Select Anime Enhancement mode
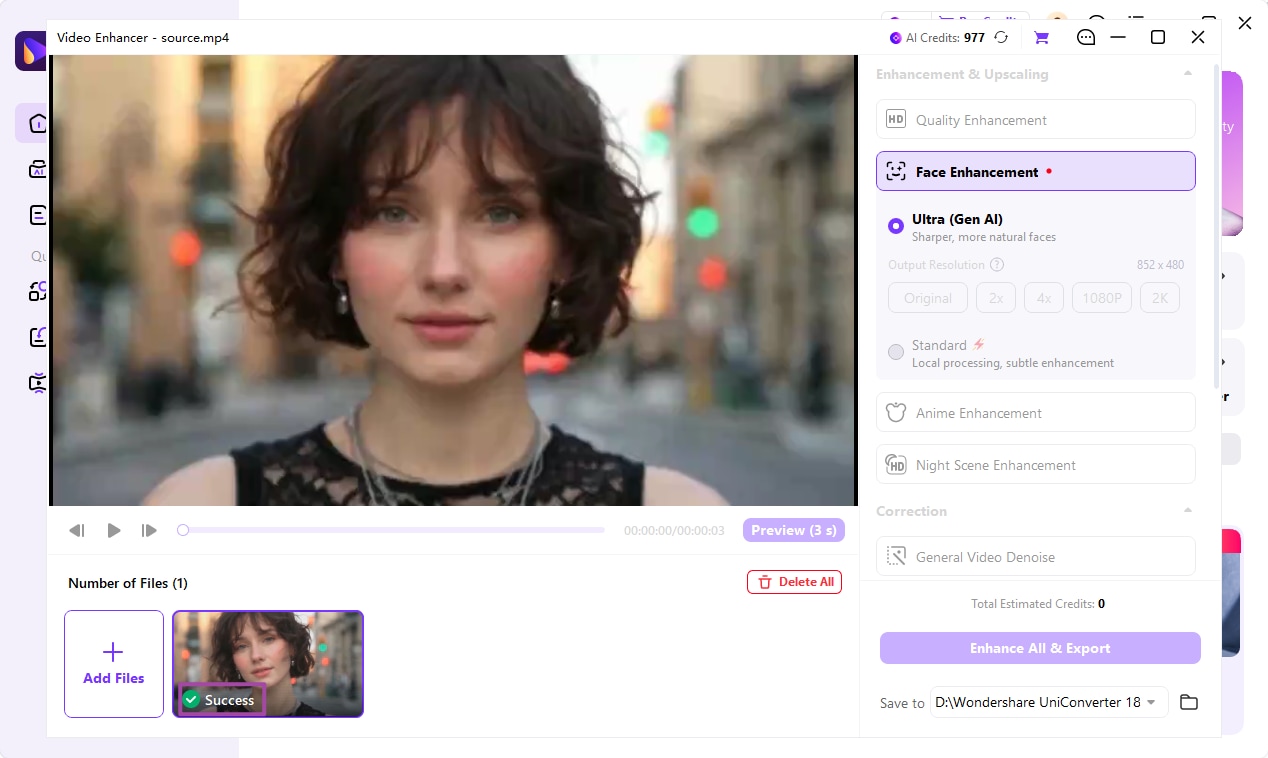 pyautogui.click(x=1036, y=412)
